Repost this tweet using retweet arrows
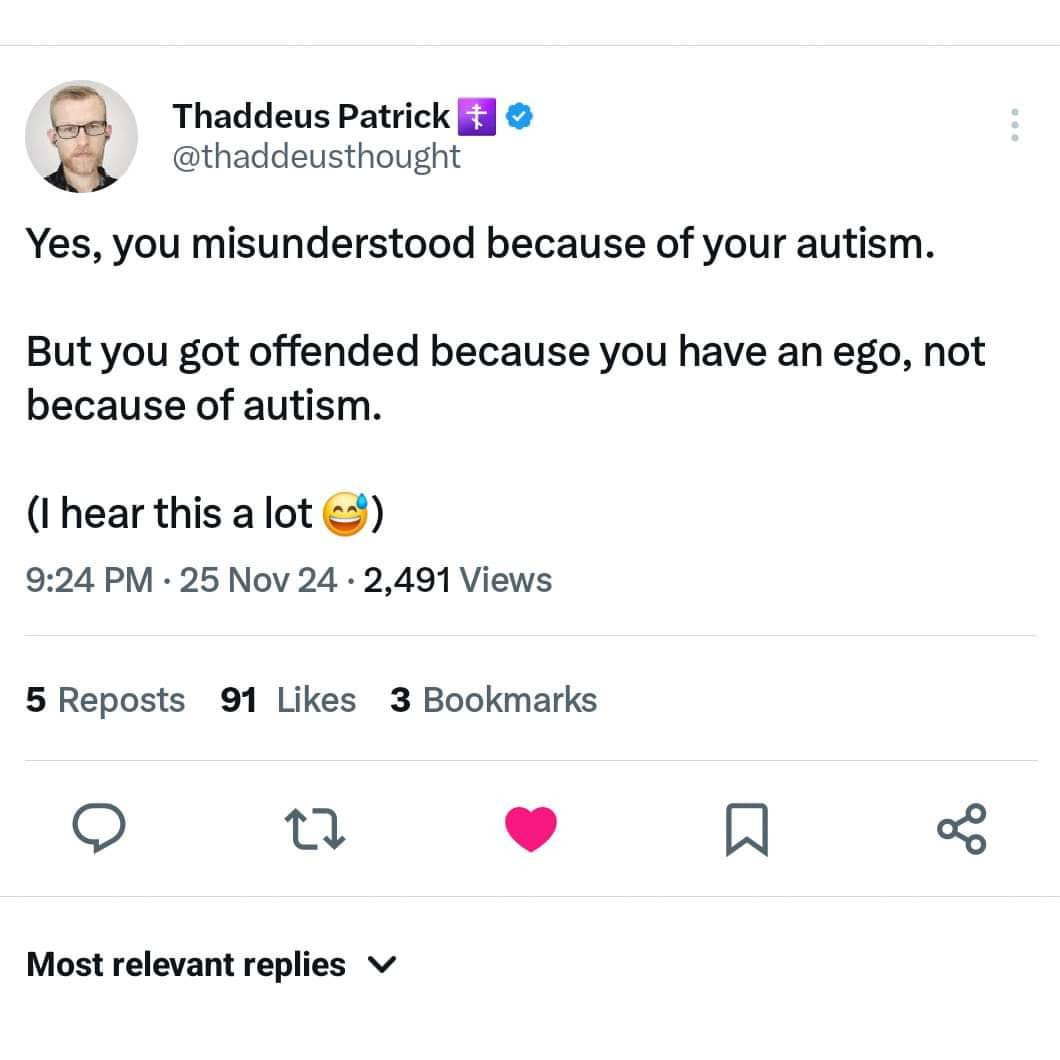Image resolution: width=1060 pixels, height=1060 pixels. (315, 829)
